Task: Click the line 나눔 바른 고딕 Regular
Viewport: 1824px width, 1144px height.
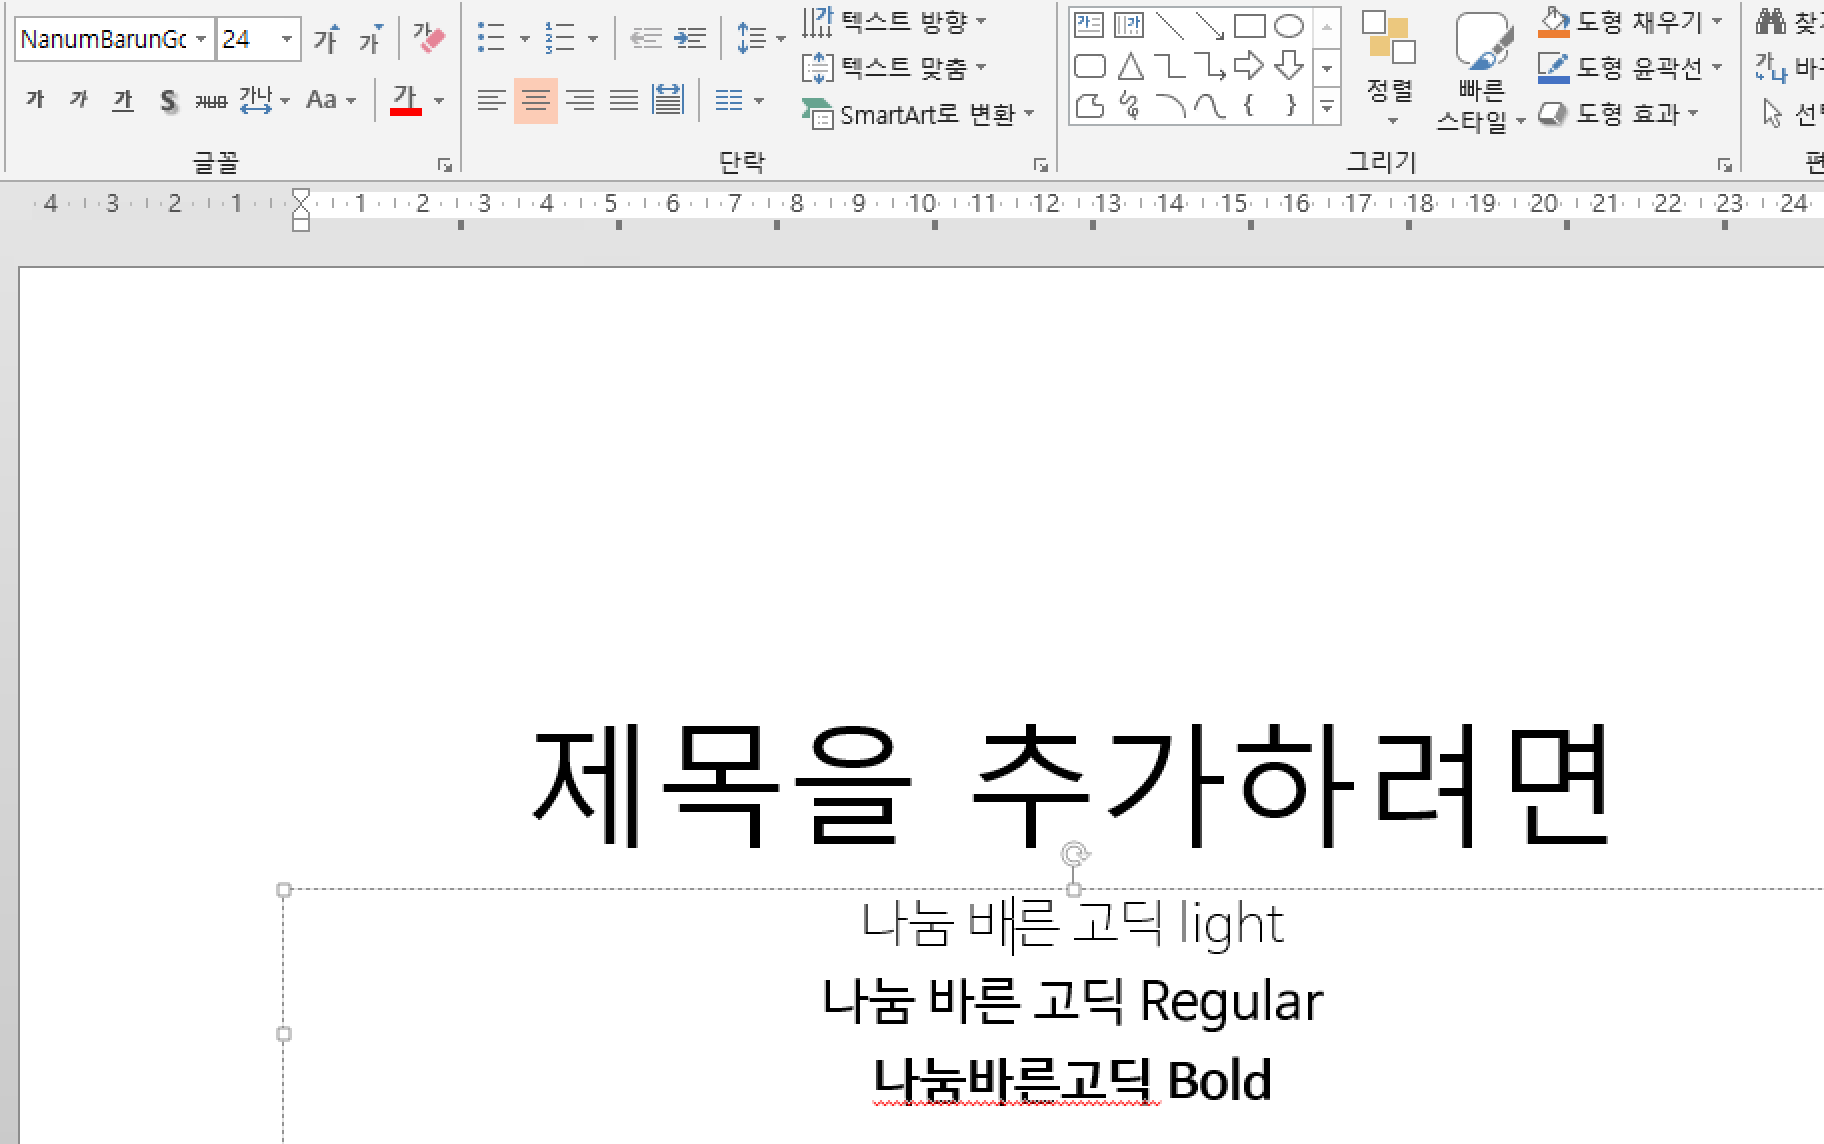Action: click(x=1072, y=1001)
